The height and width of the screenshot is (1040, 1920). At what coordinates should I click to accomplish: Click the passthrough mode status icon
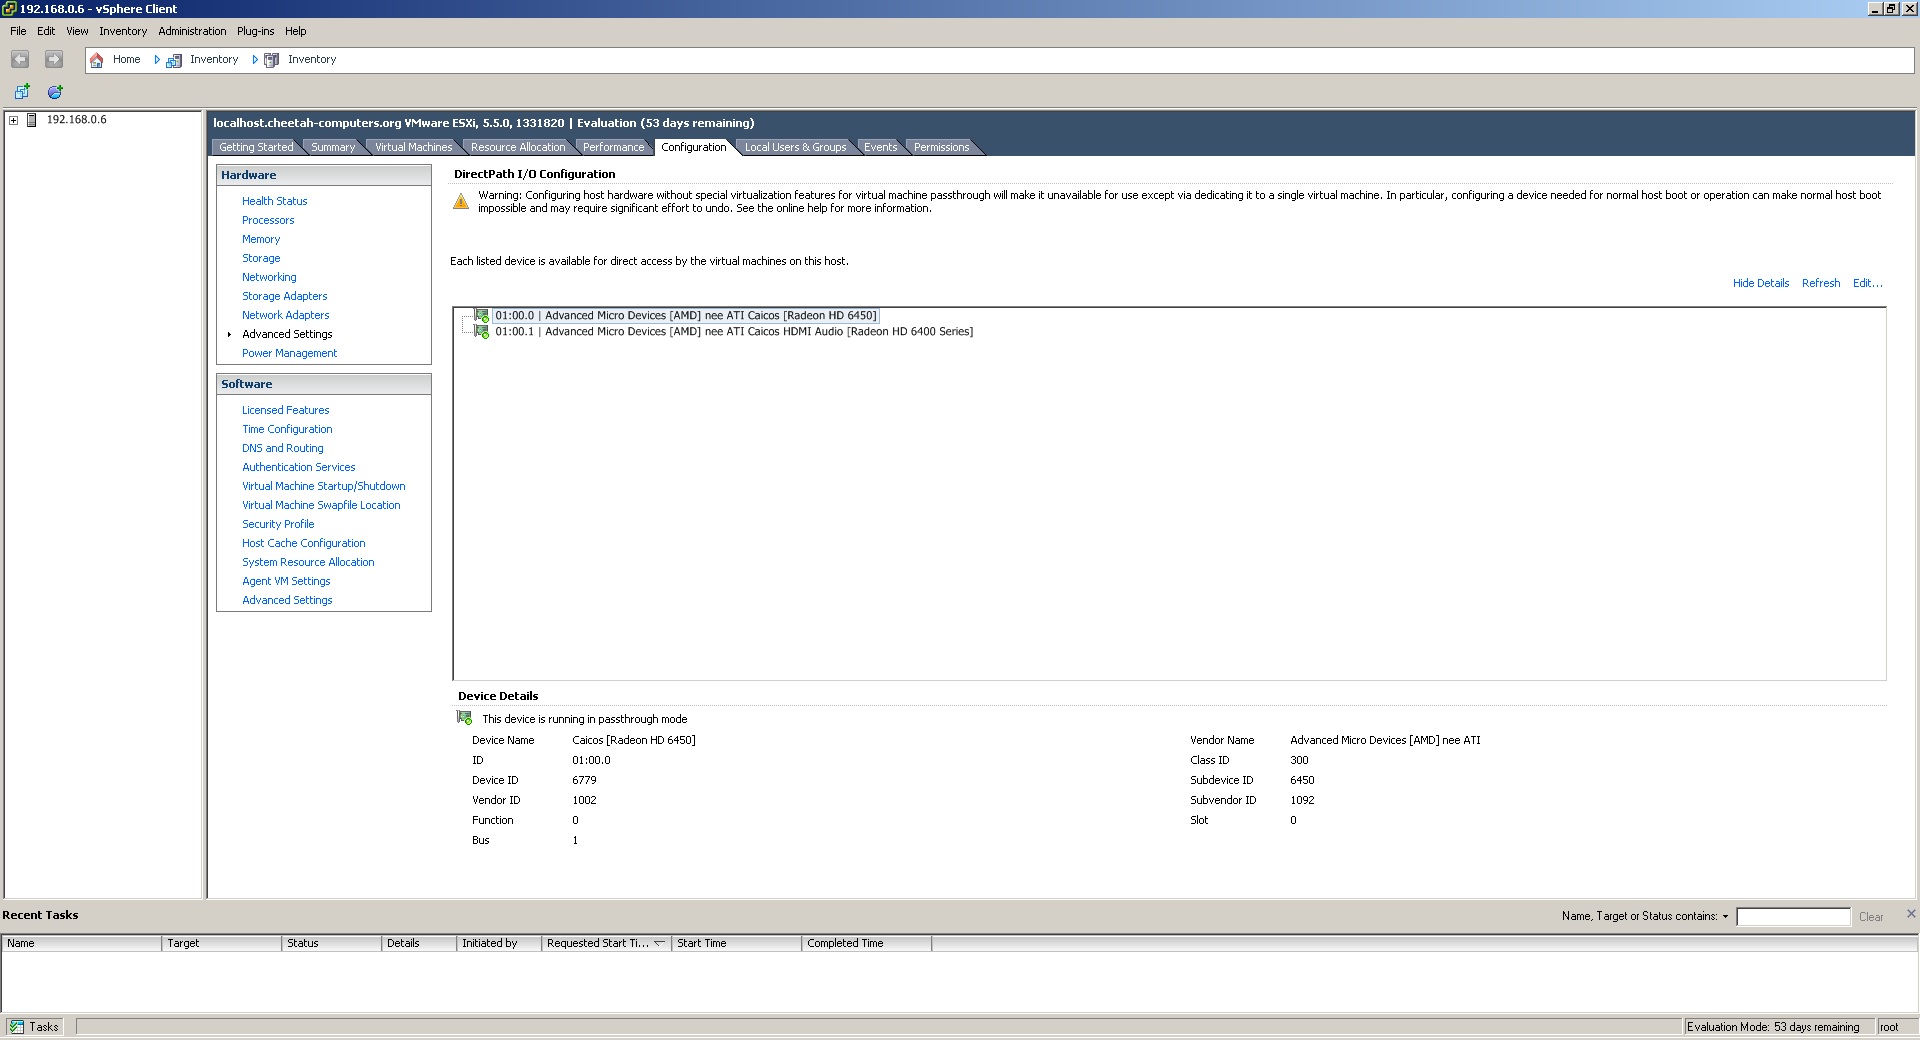point(465,718)
